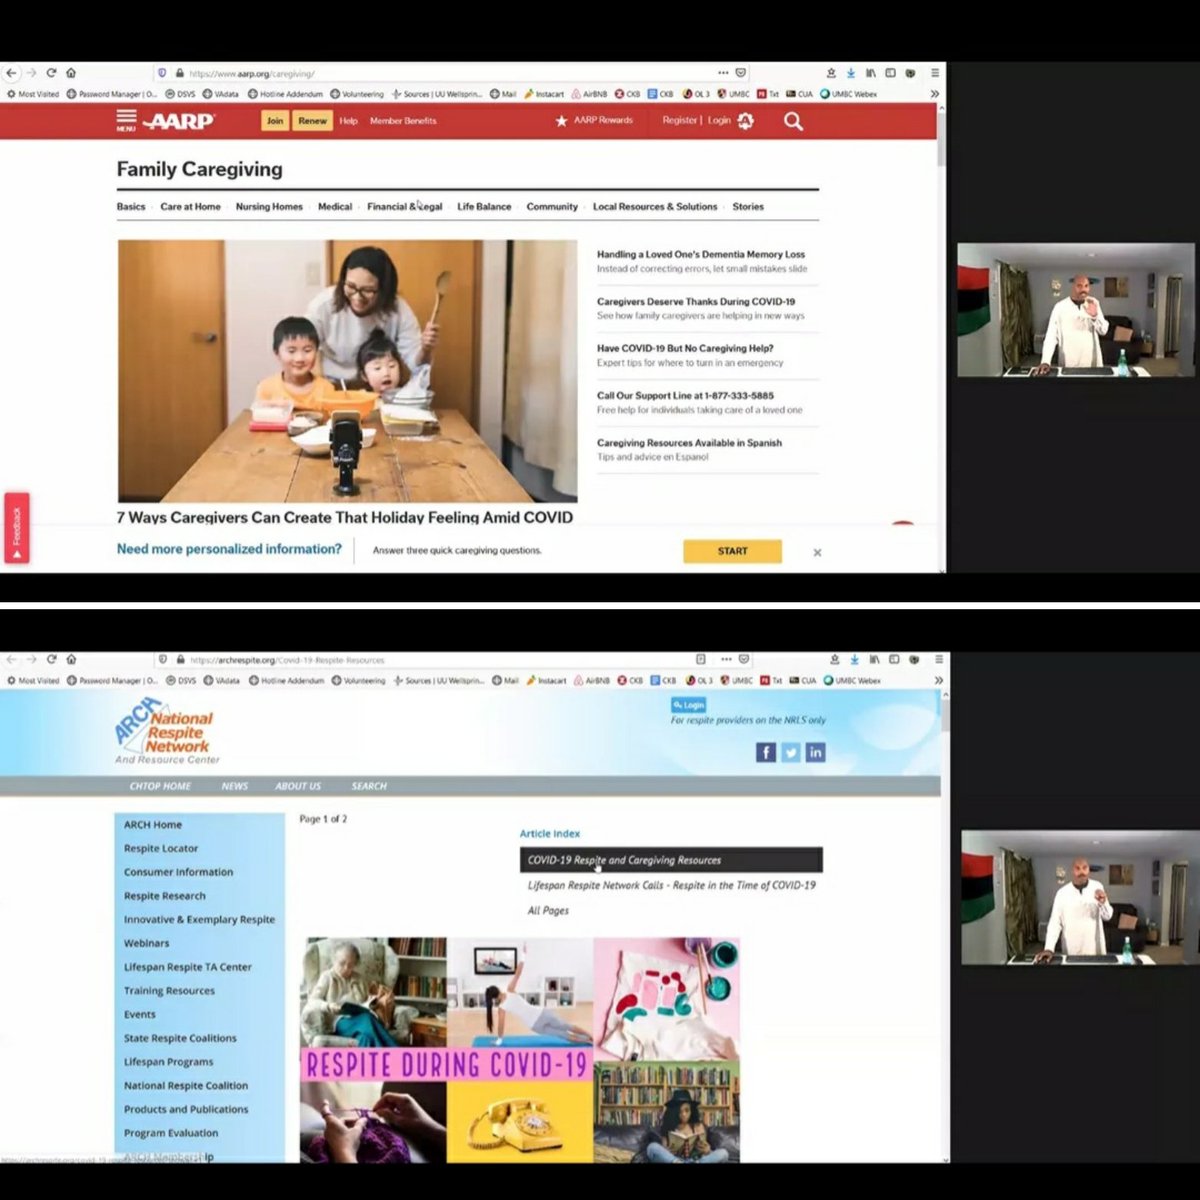
Task: Open ABOUT US in ARCH menu bar
Action: [298, 786]
